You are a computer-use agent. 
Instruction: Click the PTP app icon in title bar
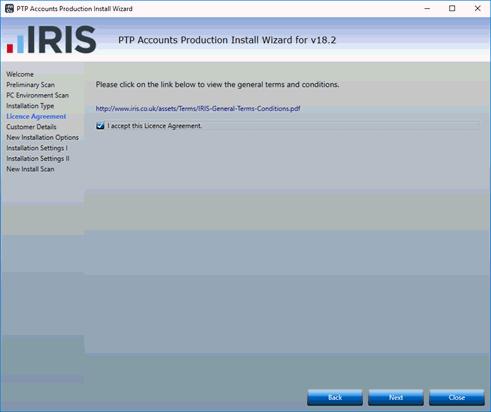[x=9, y=9]
